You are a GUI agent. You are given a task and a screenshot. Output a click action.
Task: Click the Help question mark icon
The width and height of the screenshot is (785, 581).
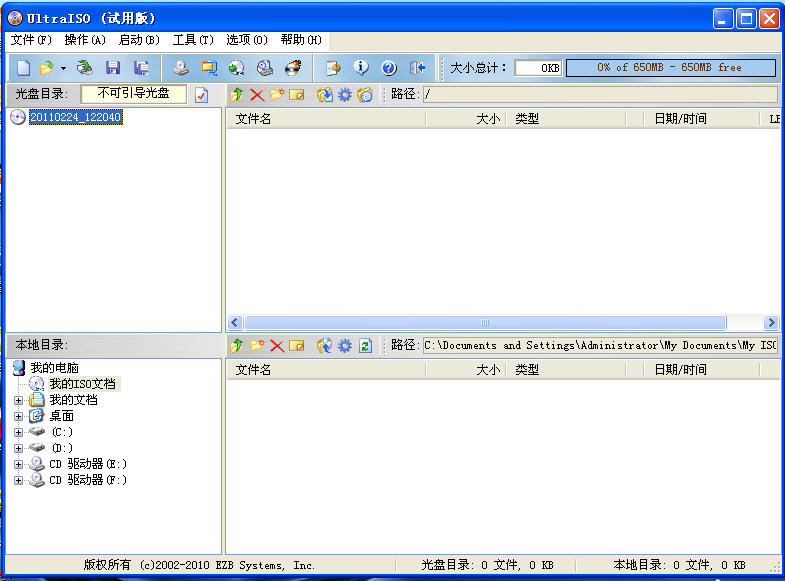pos(389,68)
